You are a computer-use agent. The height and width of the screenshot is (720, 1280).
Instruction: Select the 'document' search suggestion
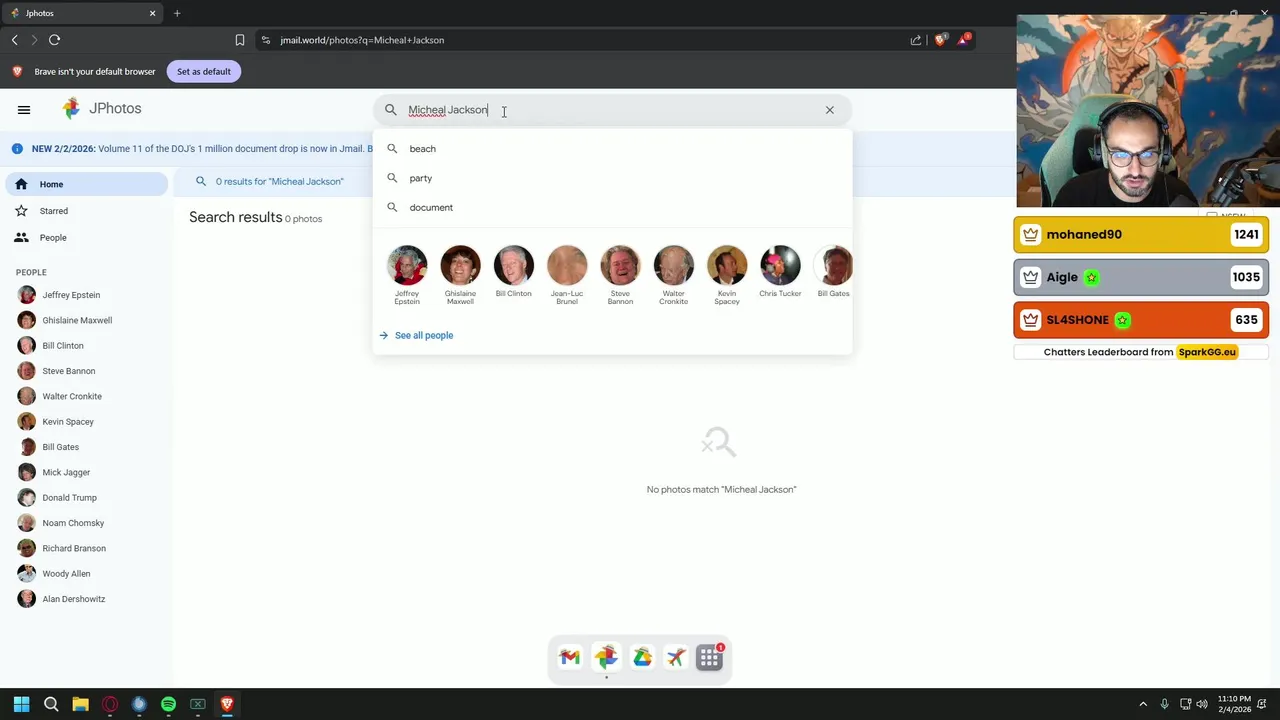(x=612, y=207)
